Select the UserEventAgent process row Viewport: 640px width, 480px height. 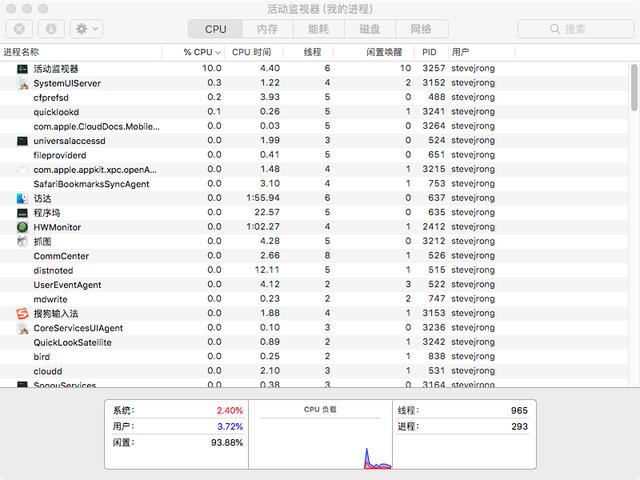[314, 285]
